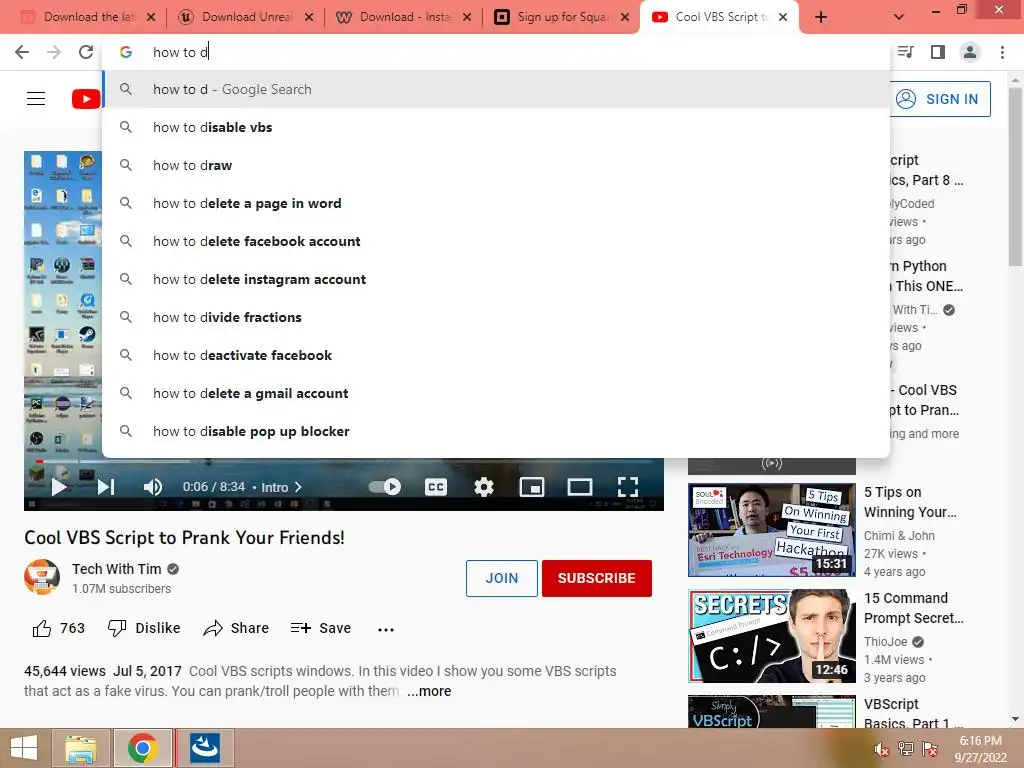Click Chrome icon in taskbar
This screenshot has height=768, width=1024.
tap(142, 748)
